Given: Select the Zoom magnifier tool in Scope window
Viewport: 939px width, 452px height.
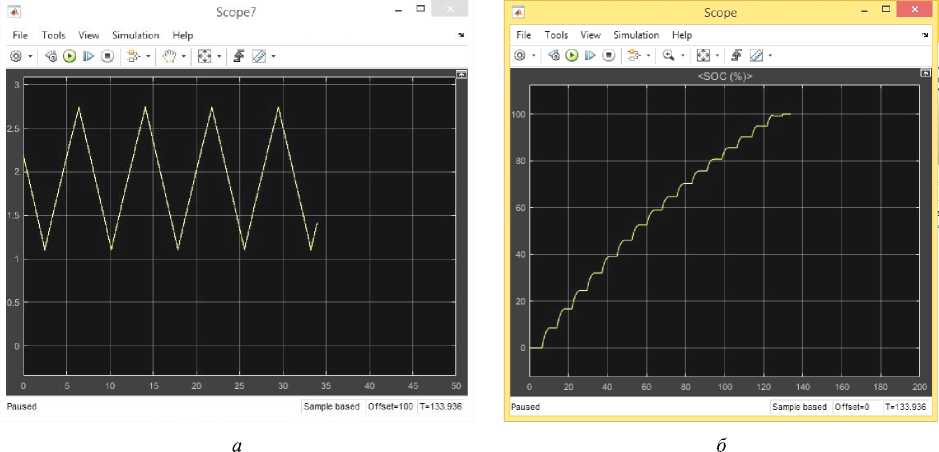Looking at the screenshot, I should click(x=668, y=56).
